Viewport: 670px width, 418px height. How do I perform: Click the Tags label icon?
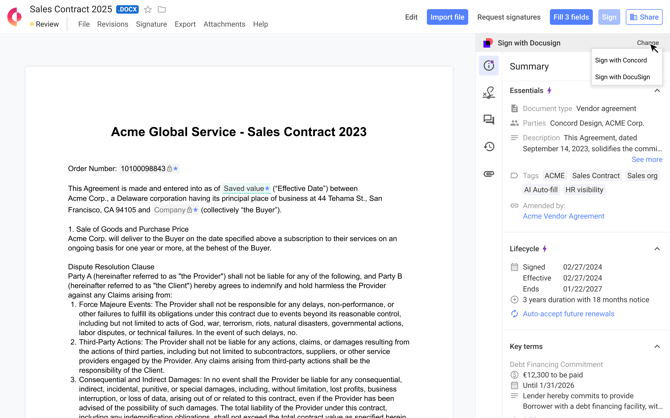(514, 176)
